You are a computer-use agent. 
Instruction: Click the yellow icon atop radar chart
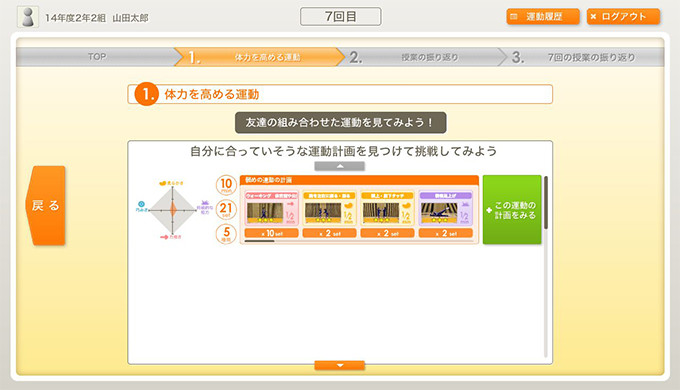click(x=163, y=184)
